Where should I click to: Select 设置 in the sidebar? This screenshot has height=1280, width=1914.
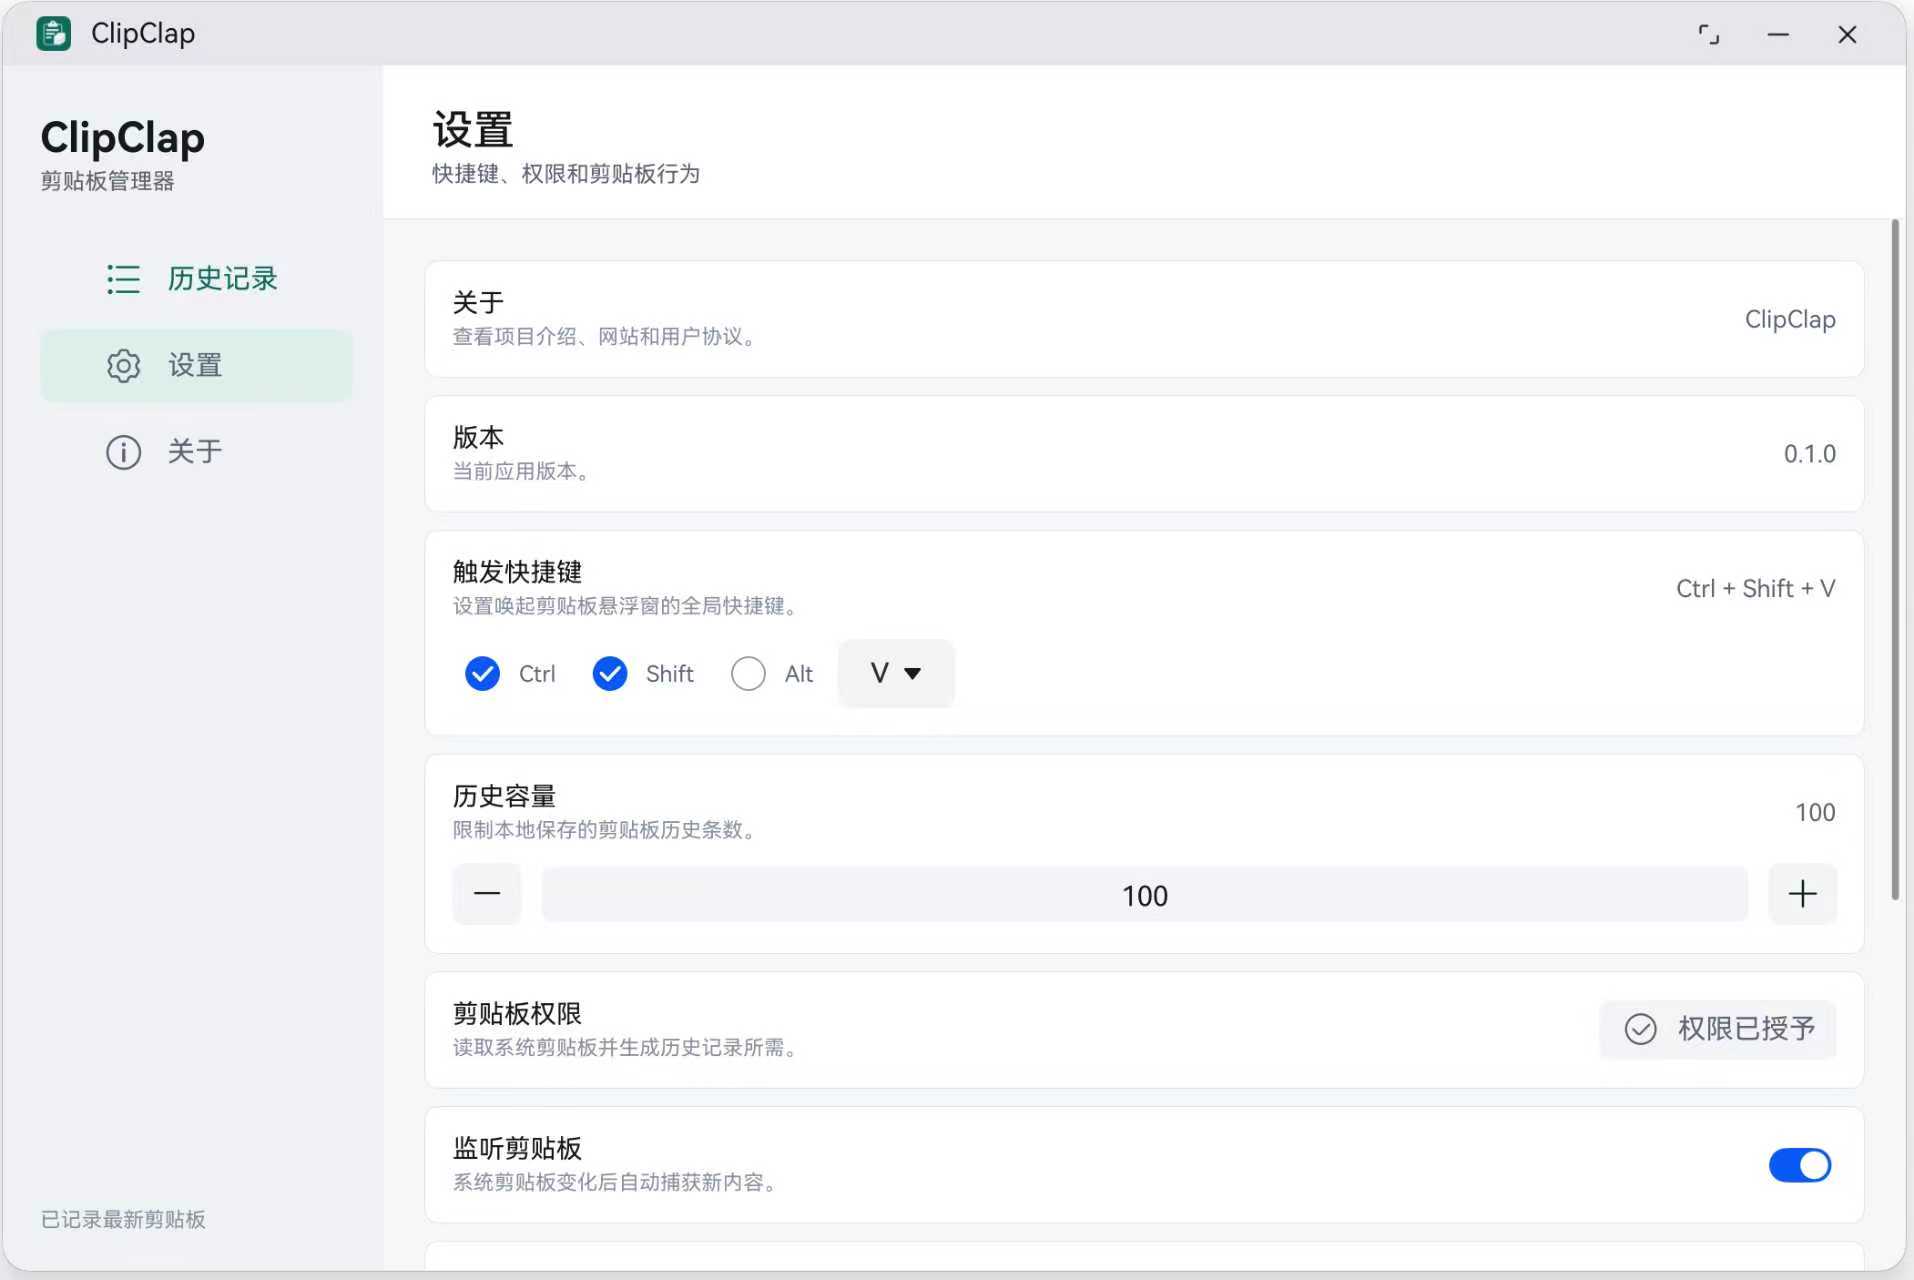click(196, 366)
